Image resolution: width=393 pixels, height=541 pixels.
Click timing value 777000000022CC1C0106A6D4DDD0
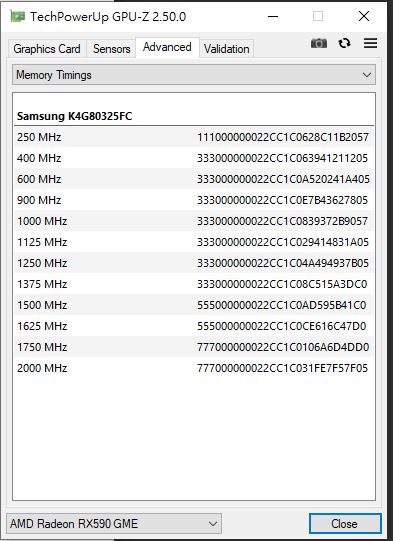point(283,347)
